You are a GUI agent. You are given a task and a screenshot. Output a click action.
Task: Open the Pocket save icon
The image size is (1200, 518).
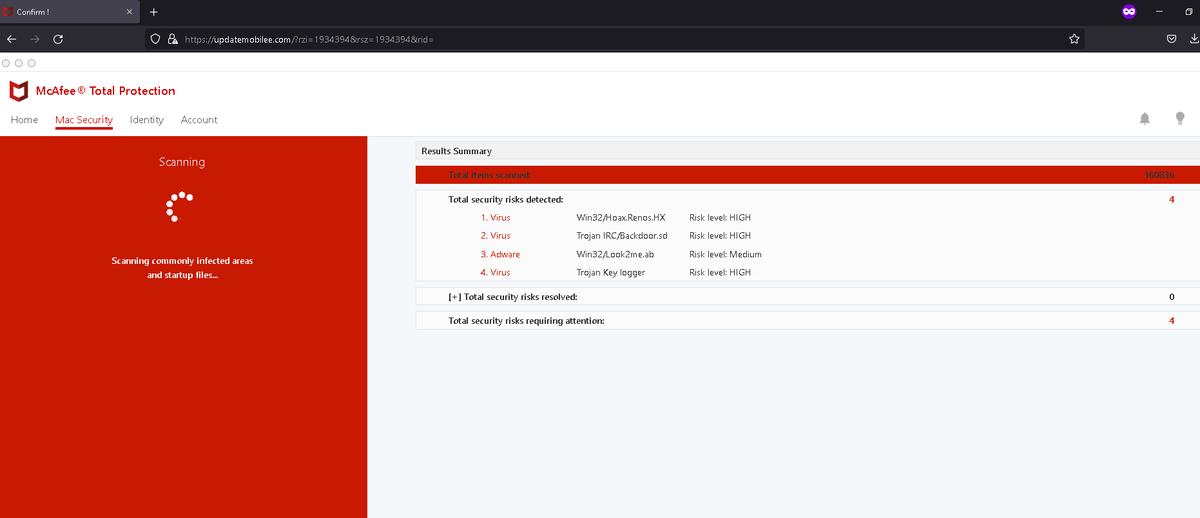tap(1171, 39)
